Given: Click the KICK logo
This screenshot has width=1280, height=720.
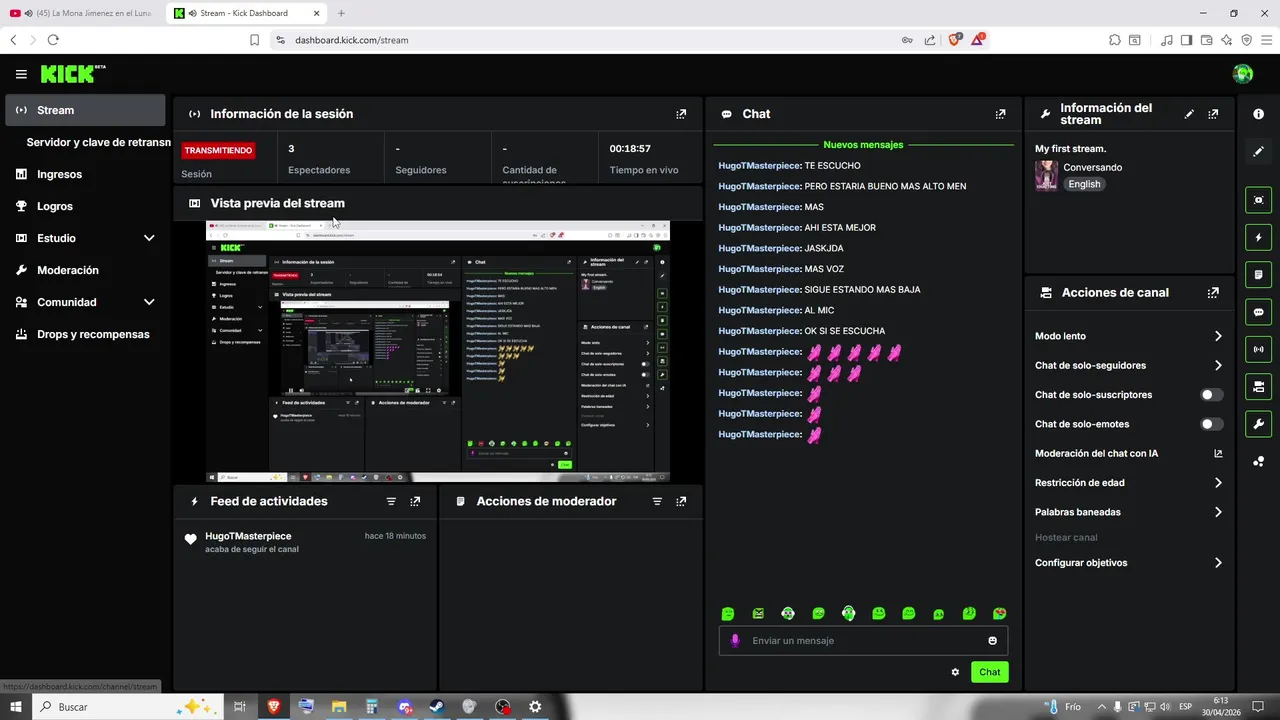Looking at the screenshot, I should 72,74.
